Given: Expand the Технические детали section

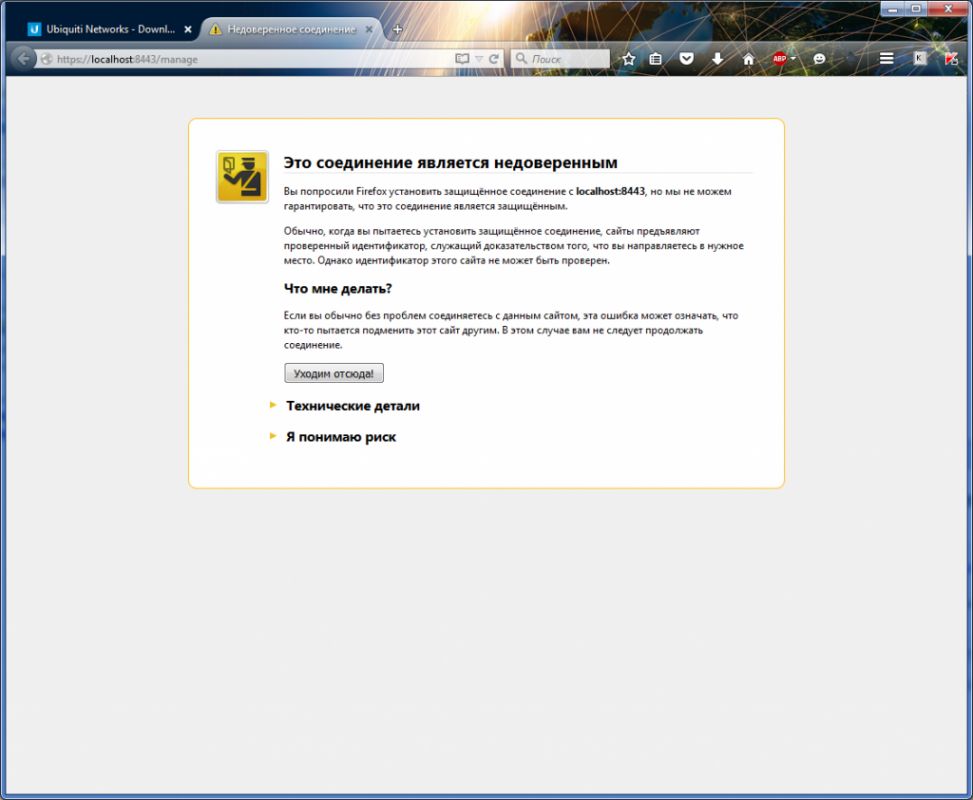Looking at the screenshot, I should [x=352, y=406].
